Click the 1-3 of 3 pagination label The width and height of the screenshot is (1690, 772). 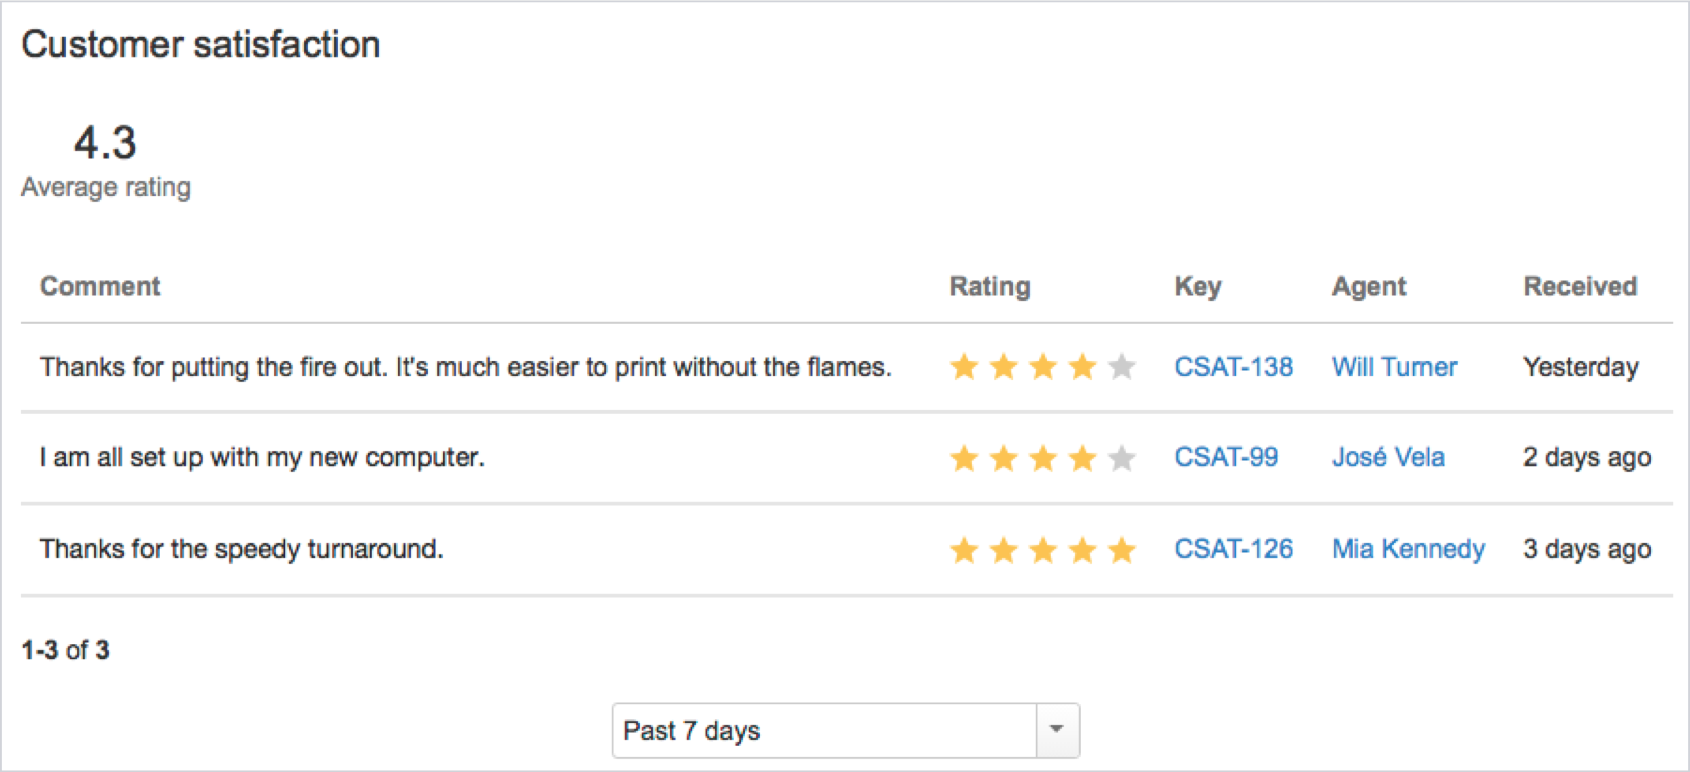[66, 649]
